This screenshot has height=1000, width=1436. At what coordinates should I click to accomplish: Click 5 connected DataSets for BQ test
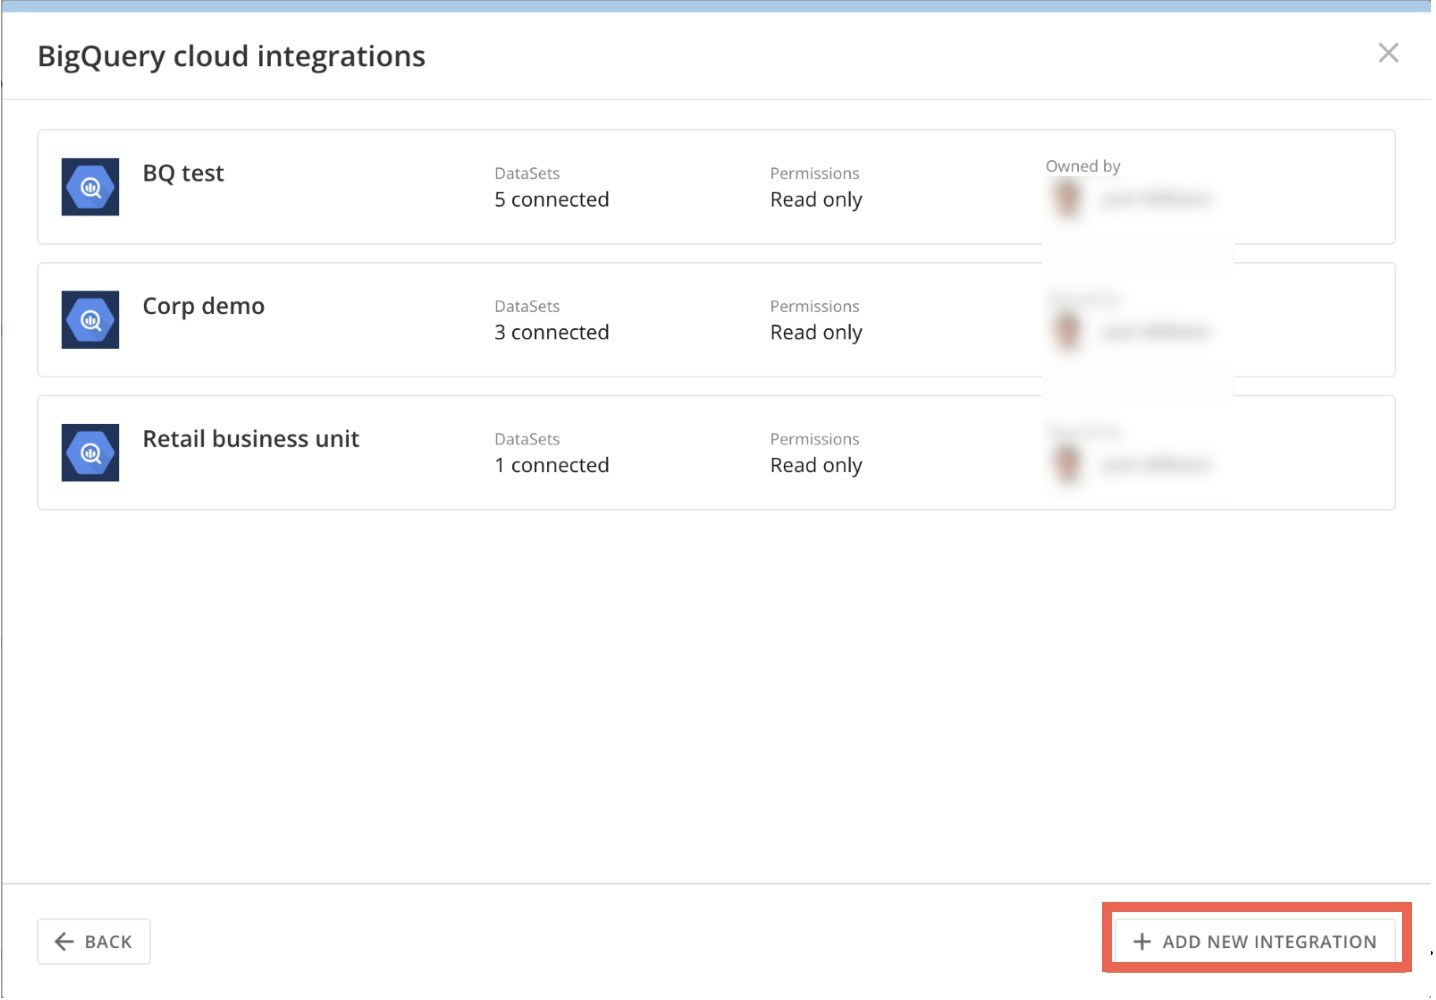(551, 199)
